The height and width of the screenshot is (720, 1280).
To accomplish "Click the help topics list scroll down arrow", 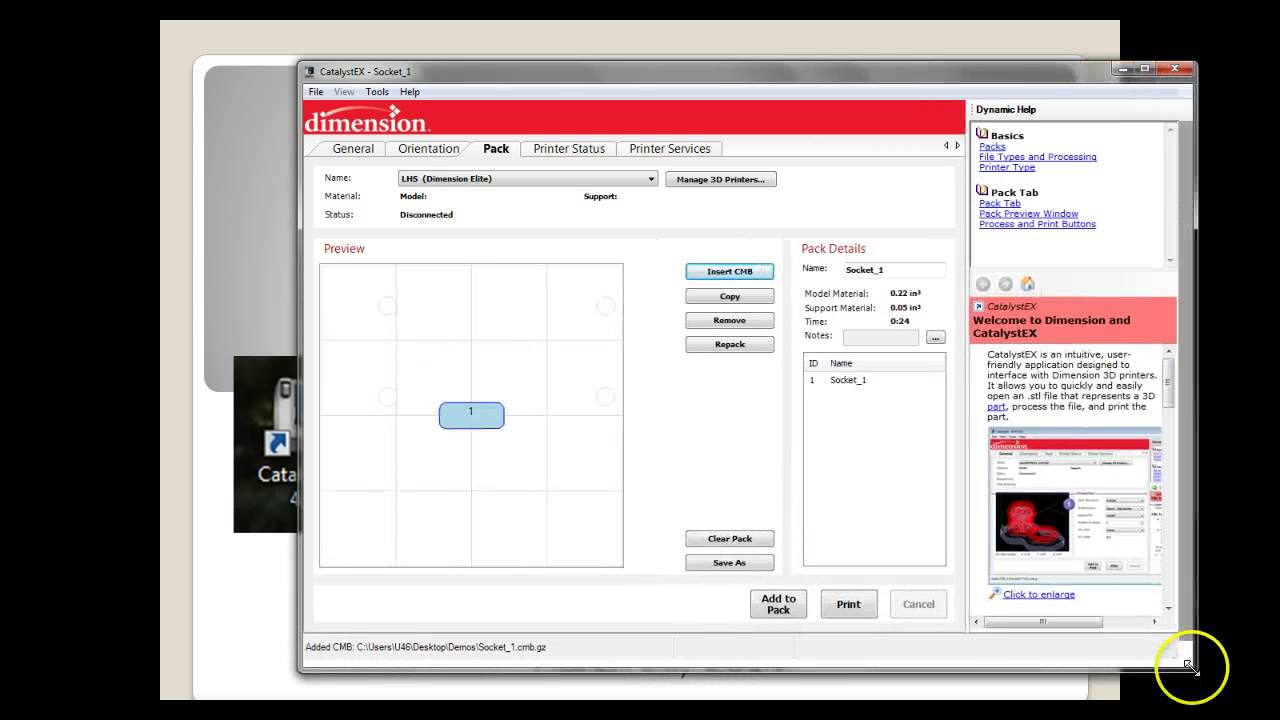I will click(1171, 260).
